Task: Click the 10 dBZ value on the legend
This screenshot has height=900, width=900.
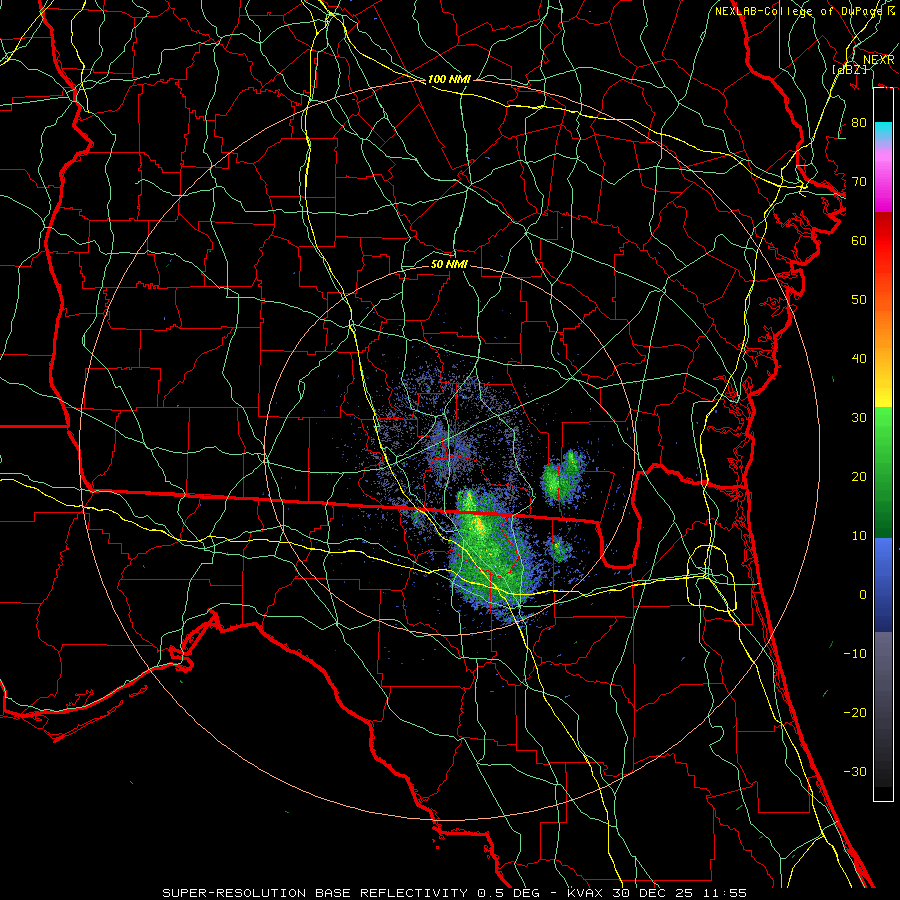Action: [859, 536]
